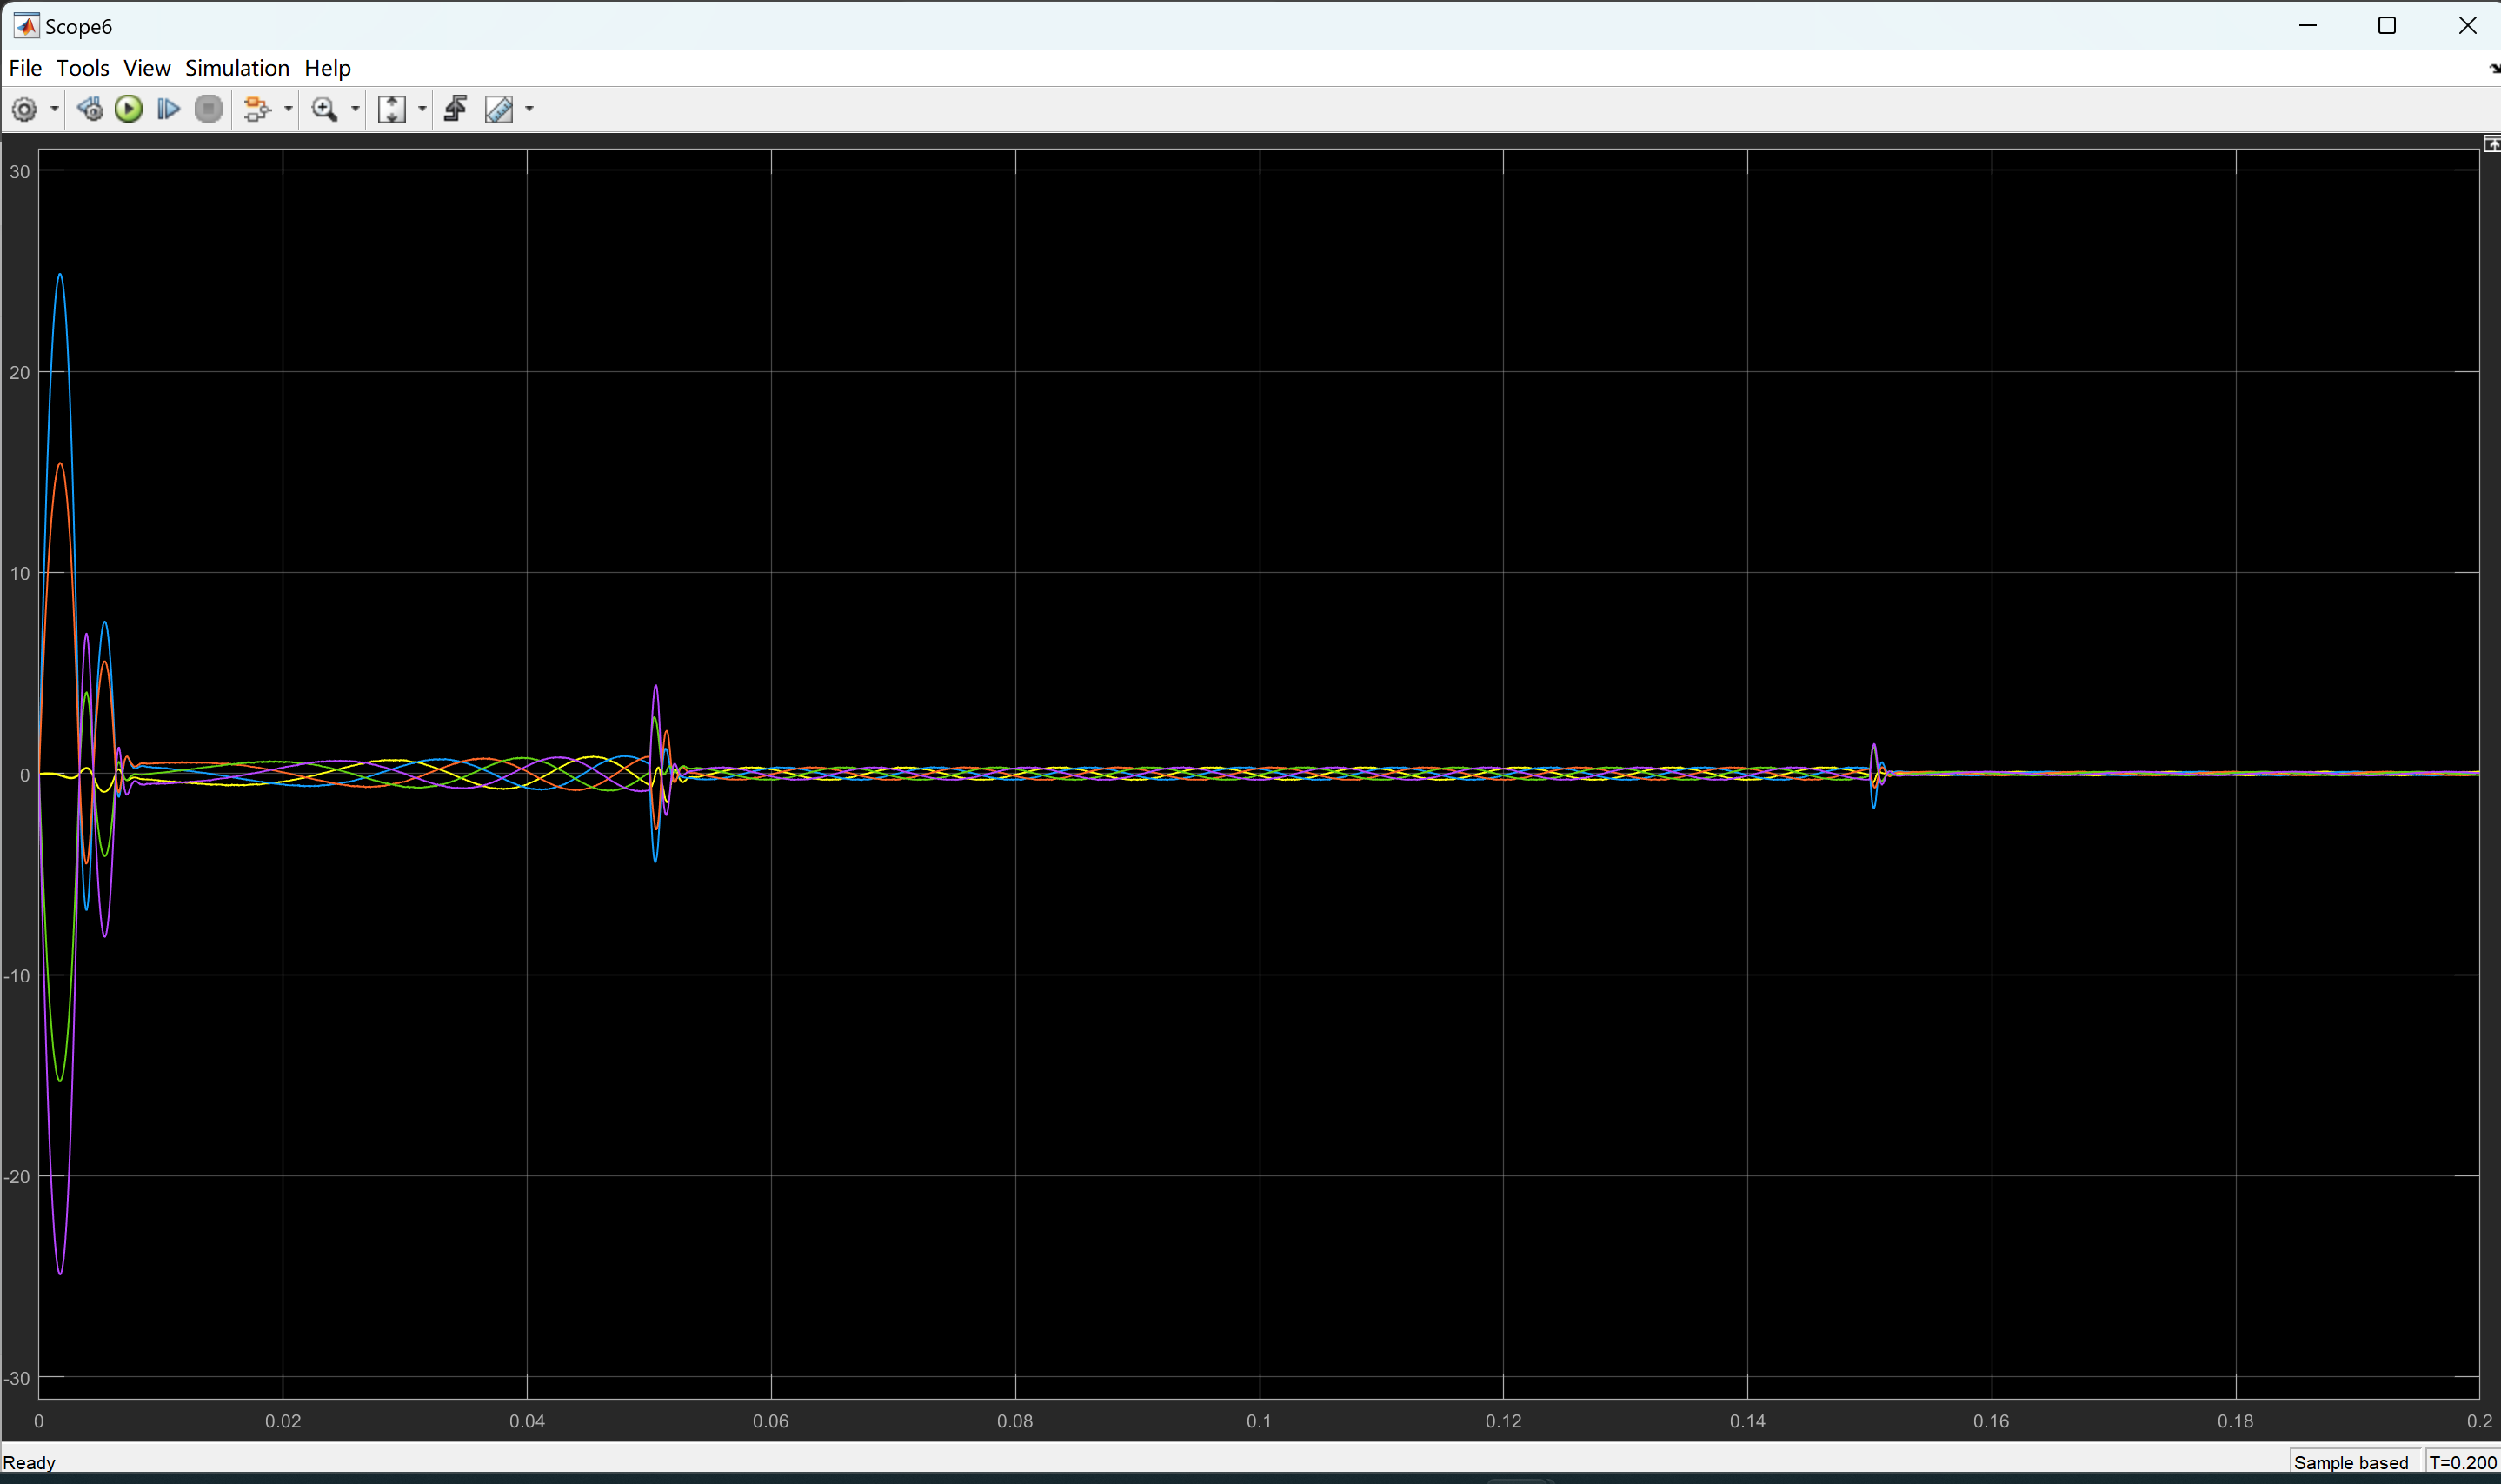Click the Highlight Simulink block icon
This screenshot has width=2501, height=1484.
tap(257, 109)
